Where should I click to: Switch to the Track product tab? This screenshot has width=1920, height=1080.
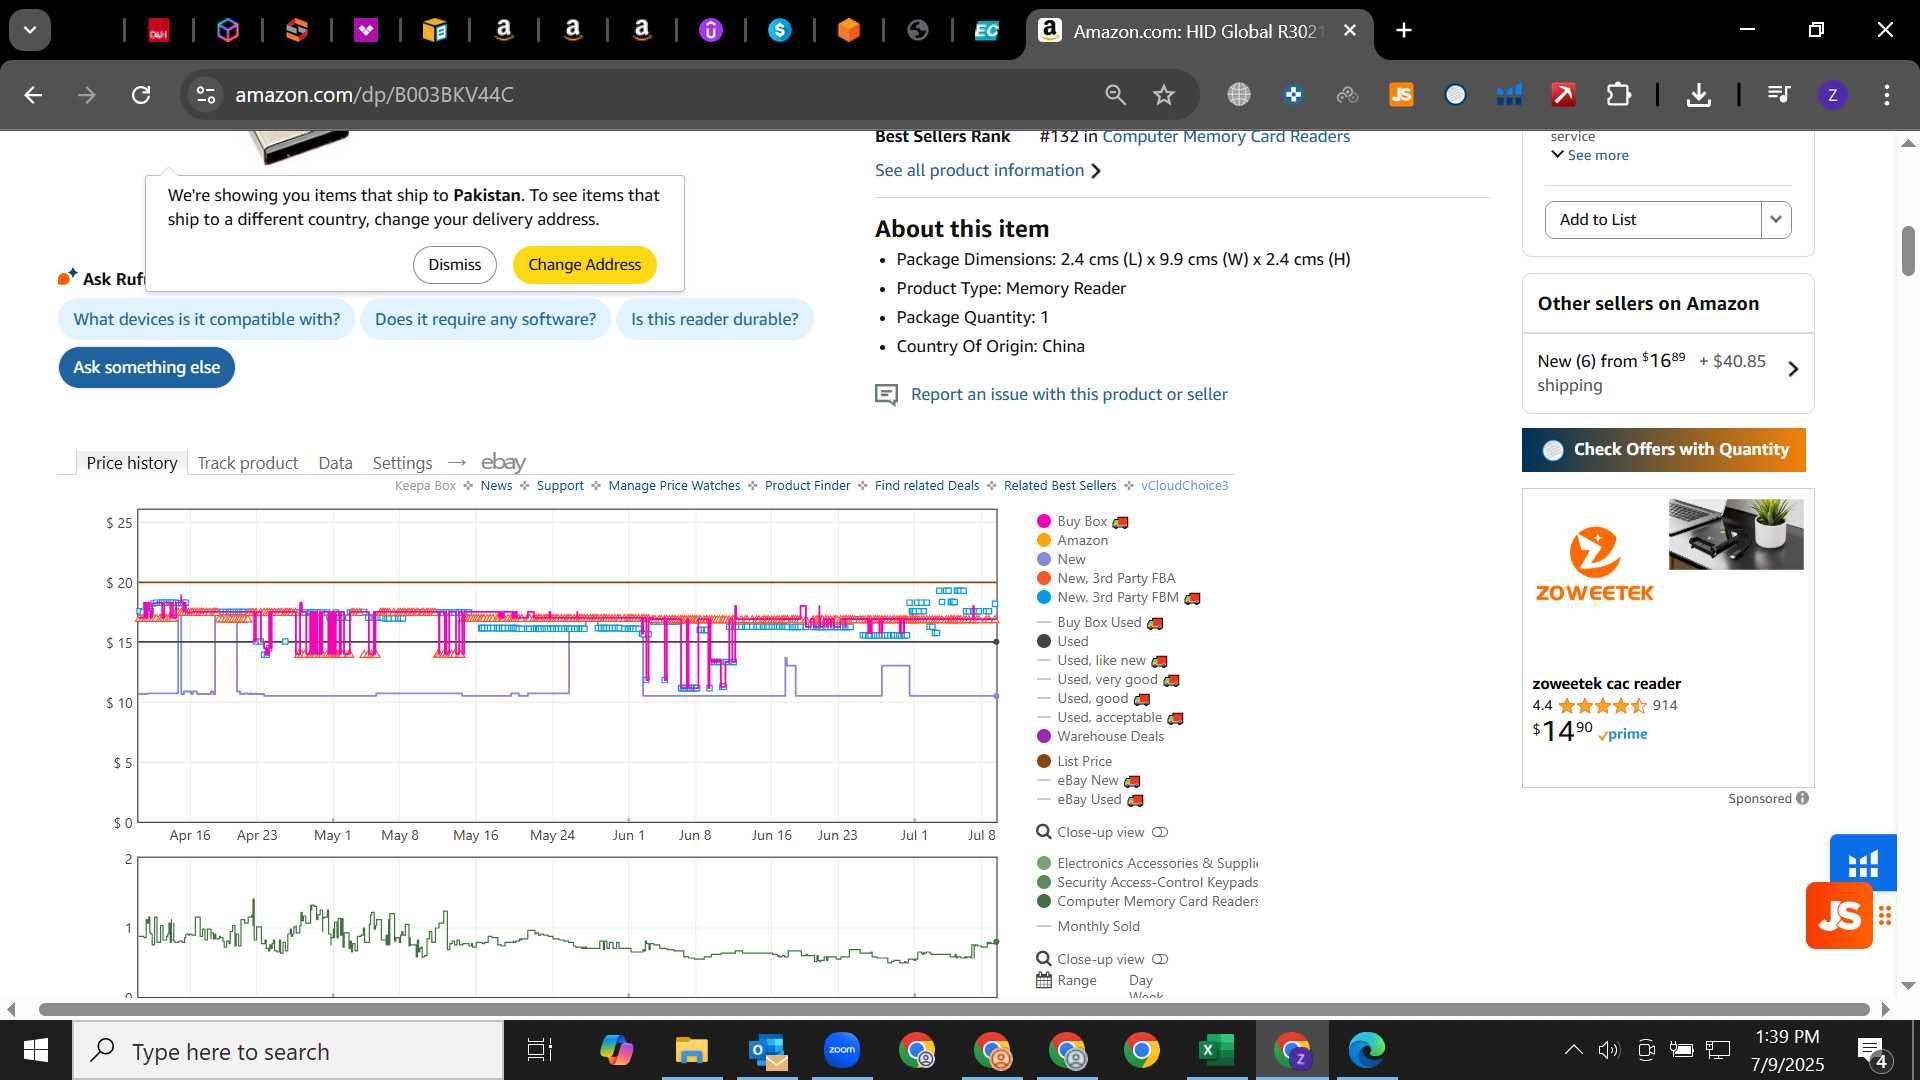[248, 463]
